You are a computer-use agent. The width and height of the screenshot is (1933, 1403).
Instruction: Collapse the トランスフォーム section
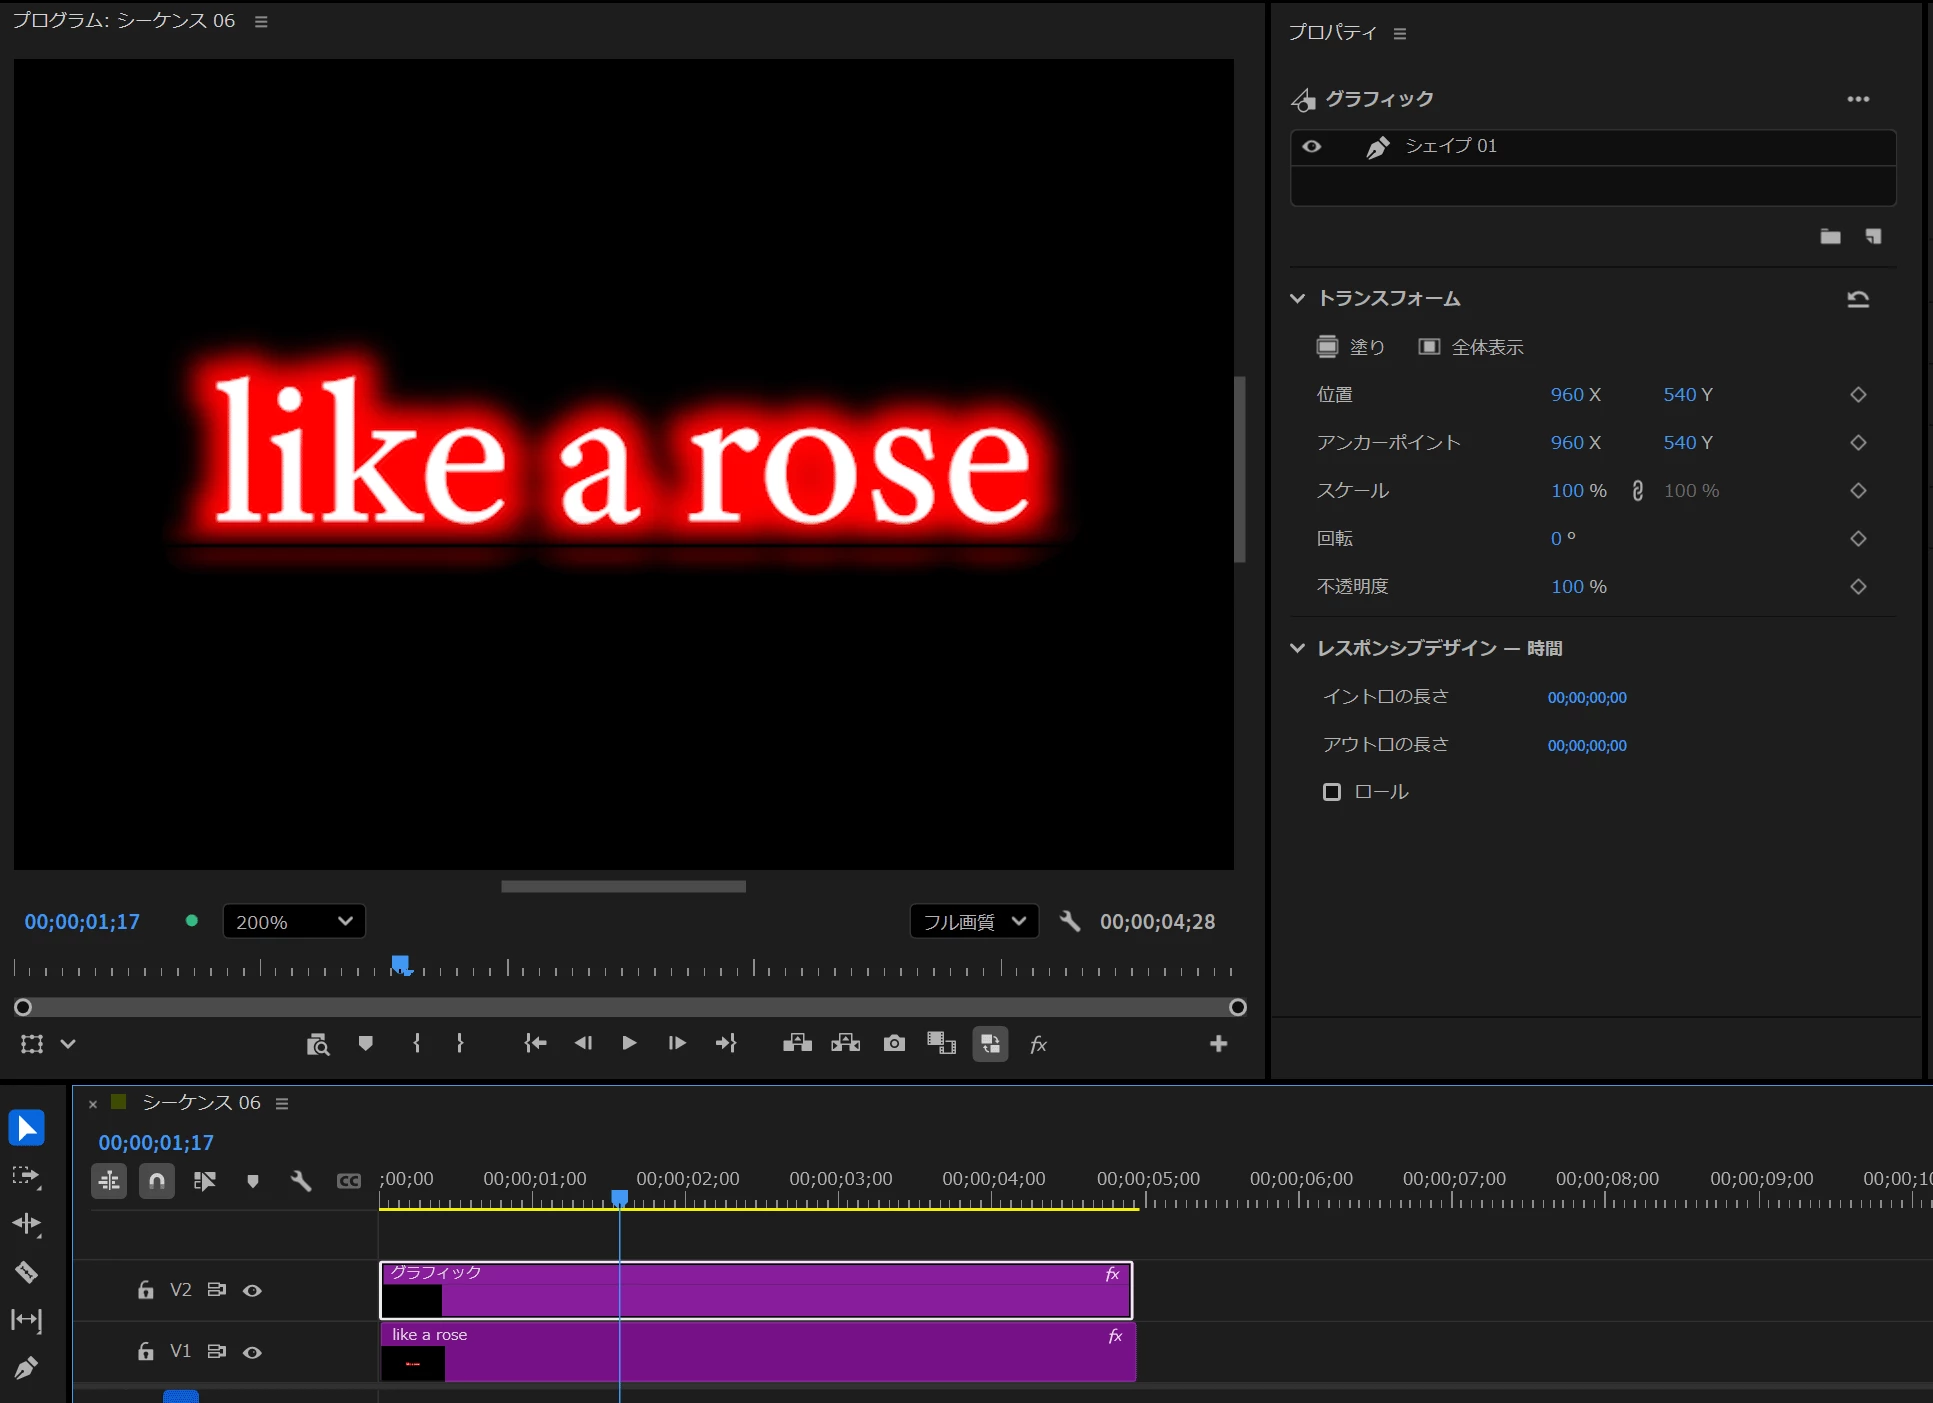click(x=1297, y=298)
